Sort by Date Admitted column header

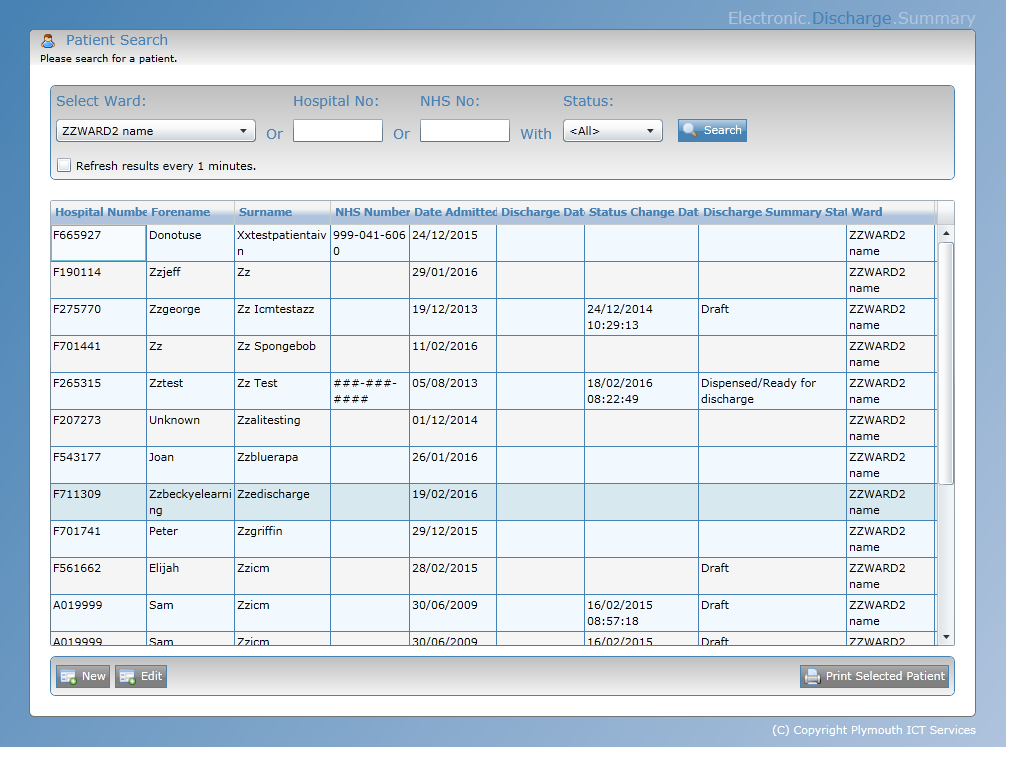453,212
